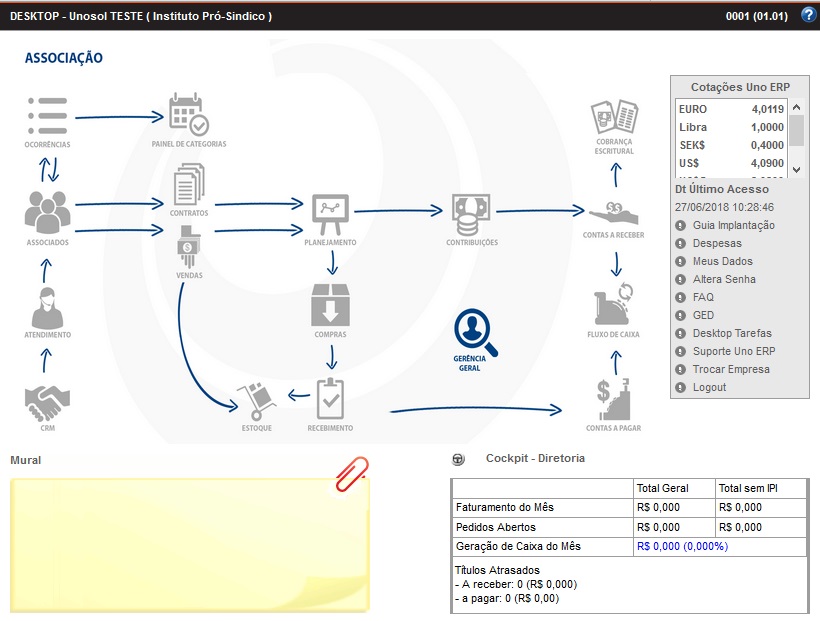Click the yellow Mural sticky note

point(188,544)
